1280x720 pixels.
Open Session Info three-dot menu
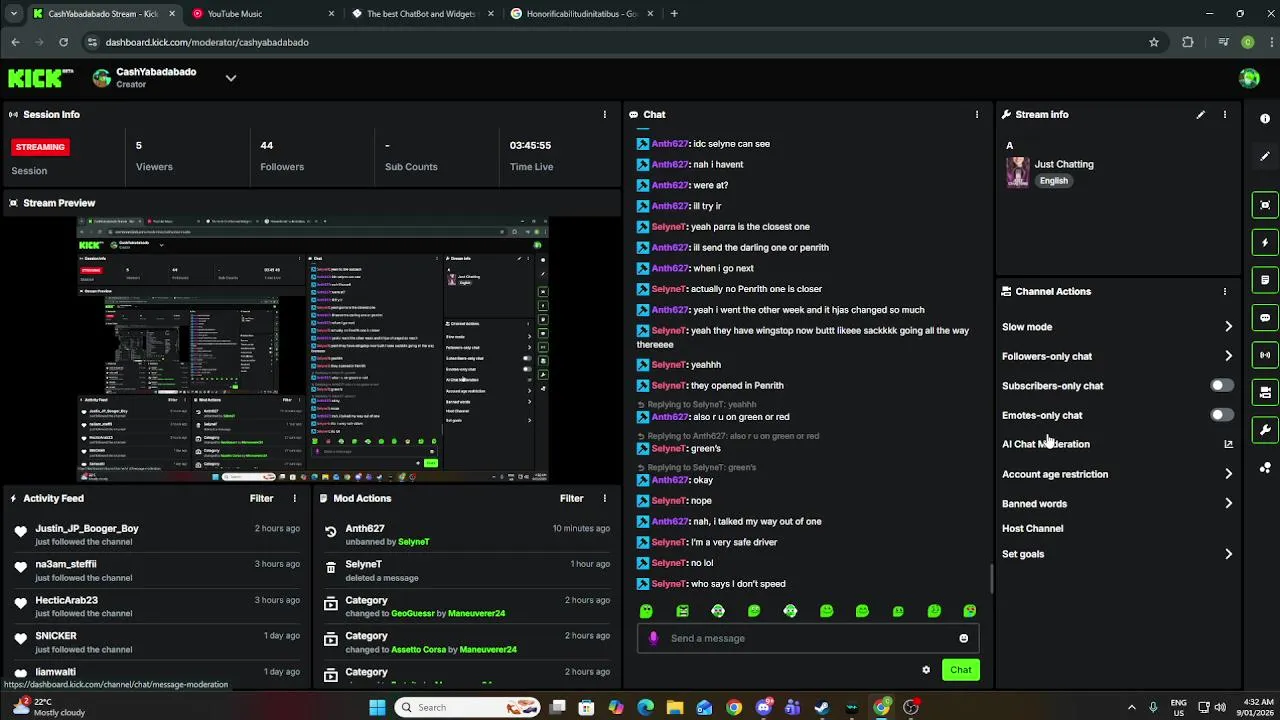point(604,115)
